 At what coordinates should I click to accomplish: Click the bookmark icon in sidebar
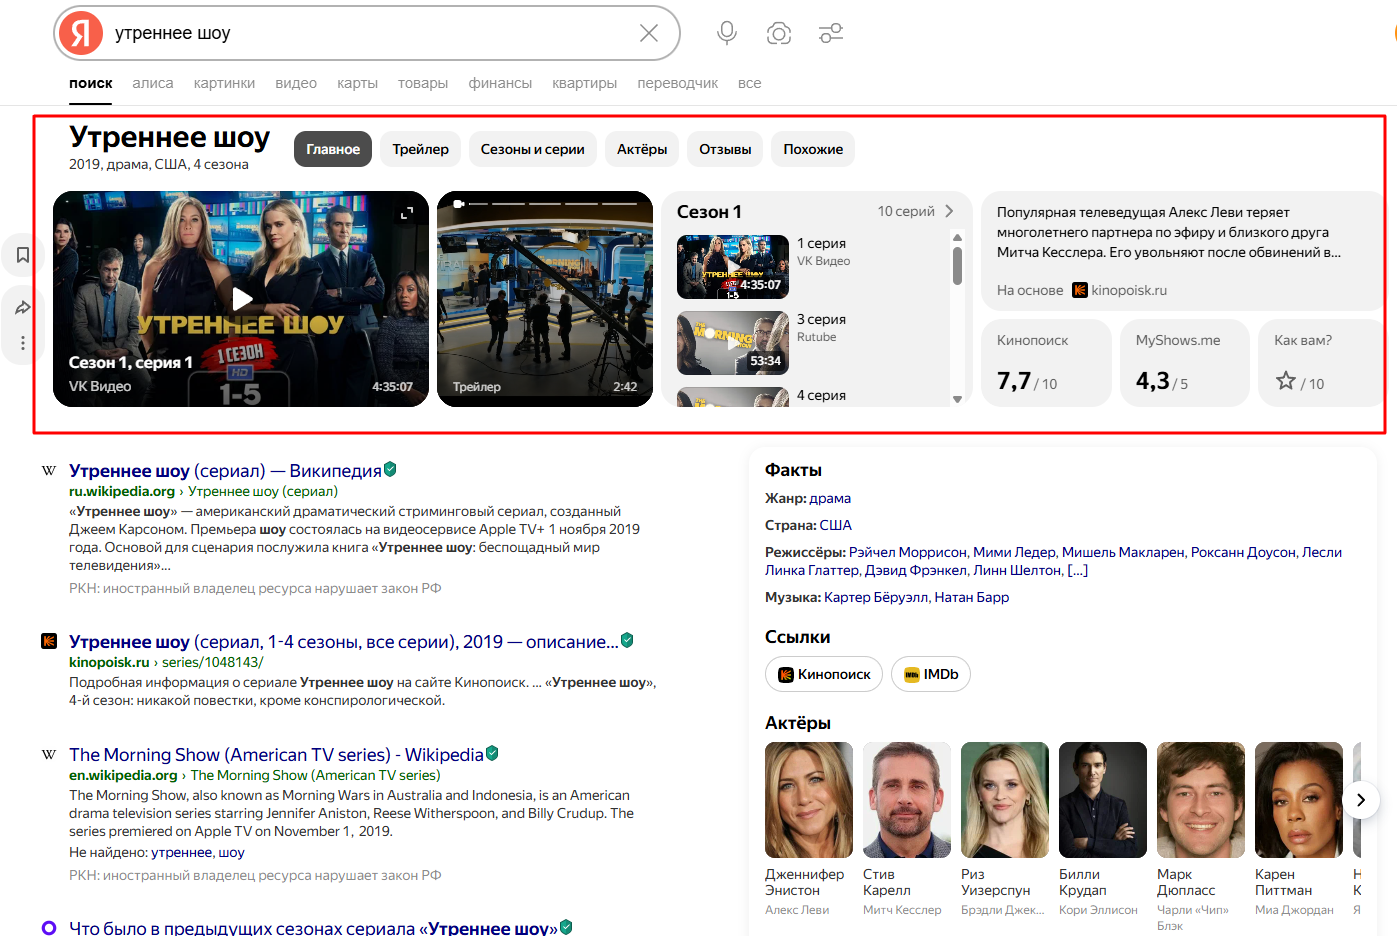[x=23, y=256]
